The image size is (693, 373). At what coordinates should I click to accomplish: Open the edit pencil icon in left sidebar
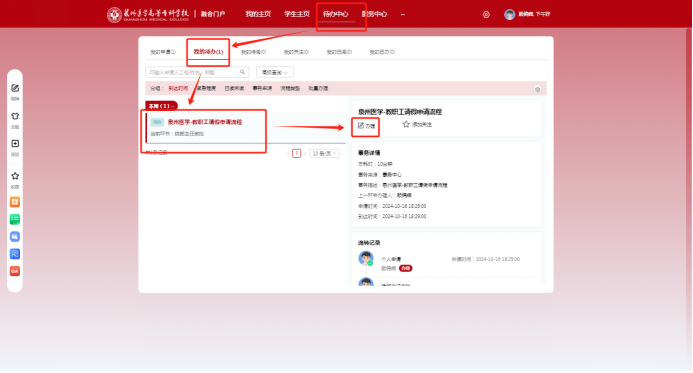15,88
